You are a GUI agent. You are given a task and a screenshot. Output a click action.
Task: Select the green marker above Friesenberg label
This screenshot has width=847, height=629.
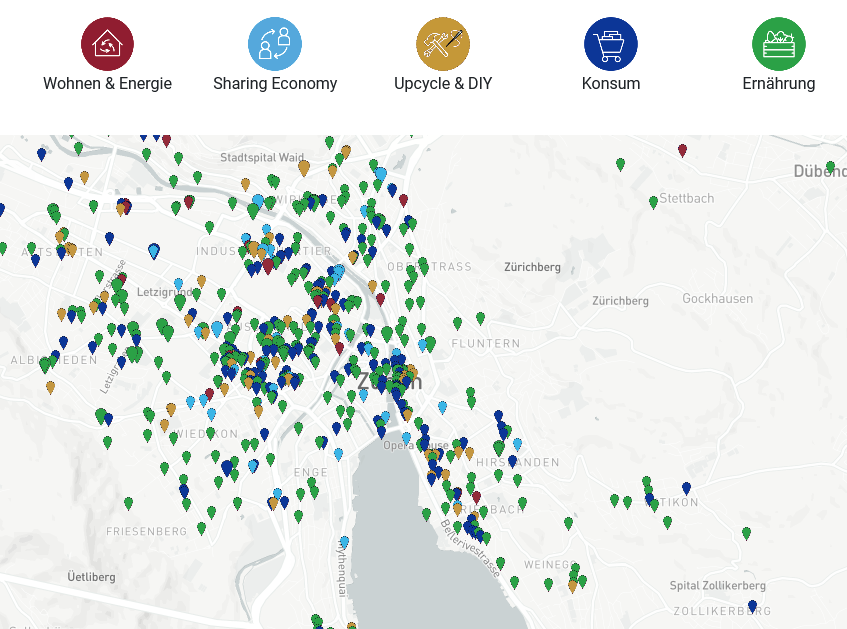click(128, 503)
